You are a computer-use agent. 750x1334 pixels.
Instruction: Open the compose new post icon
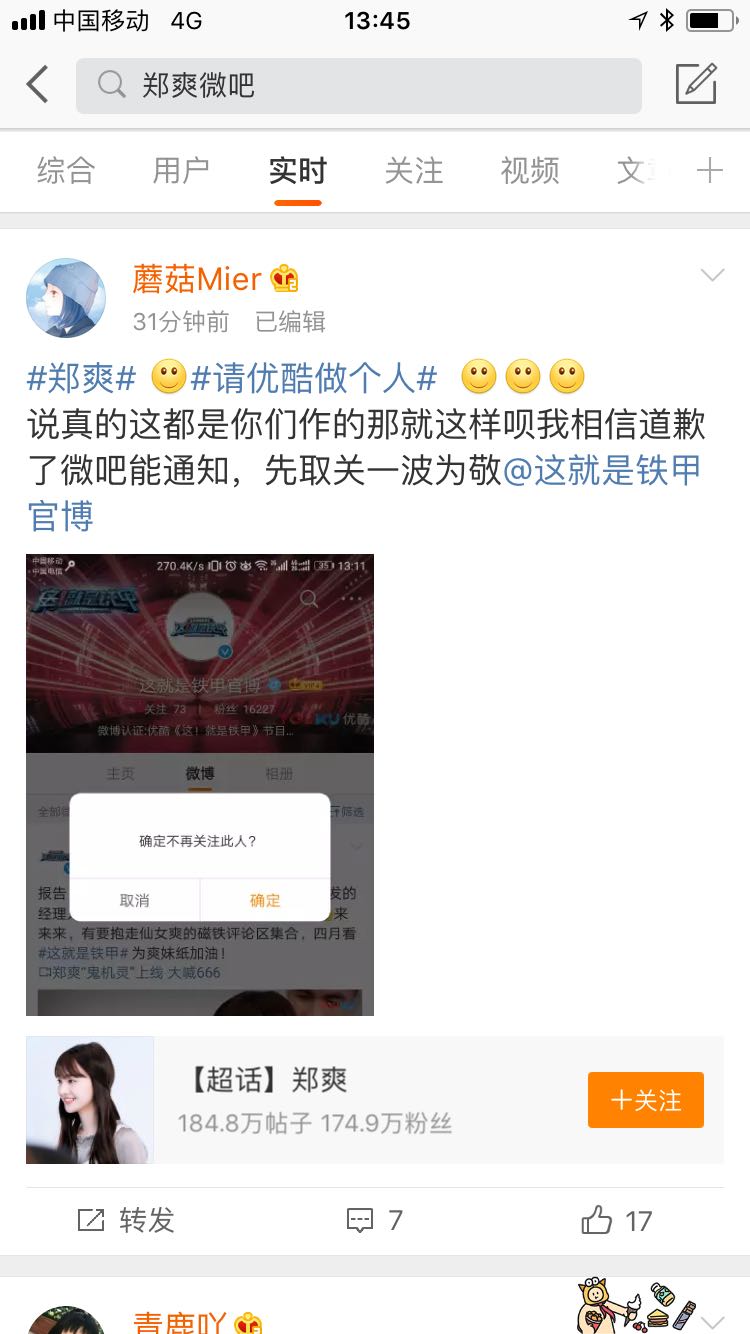coord(696,84)
